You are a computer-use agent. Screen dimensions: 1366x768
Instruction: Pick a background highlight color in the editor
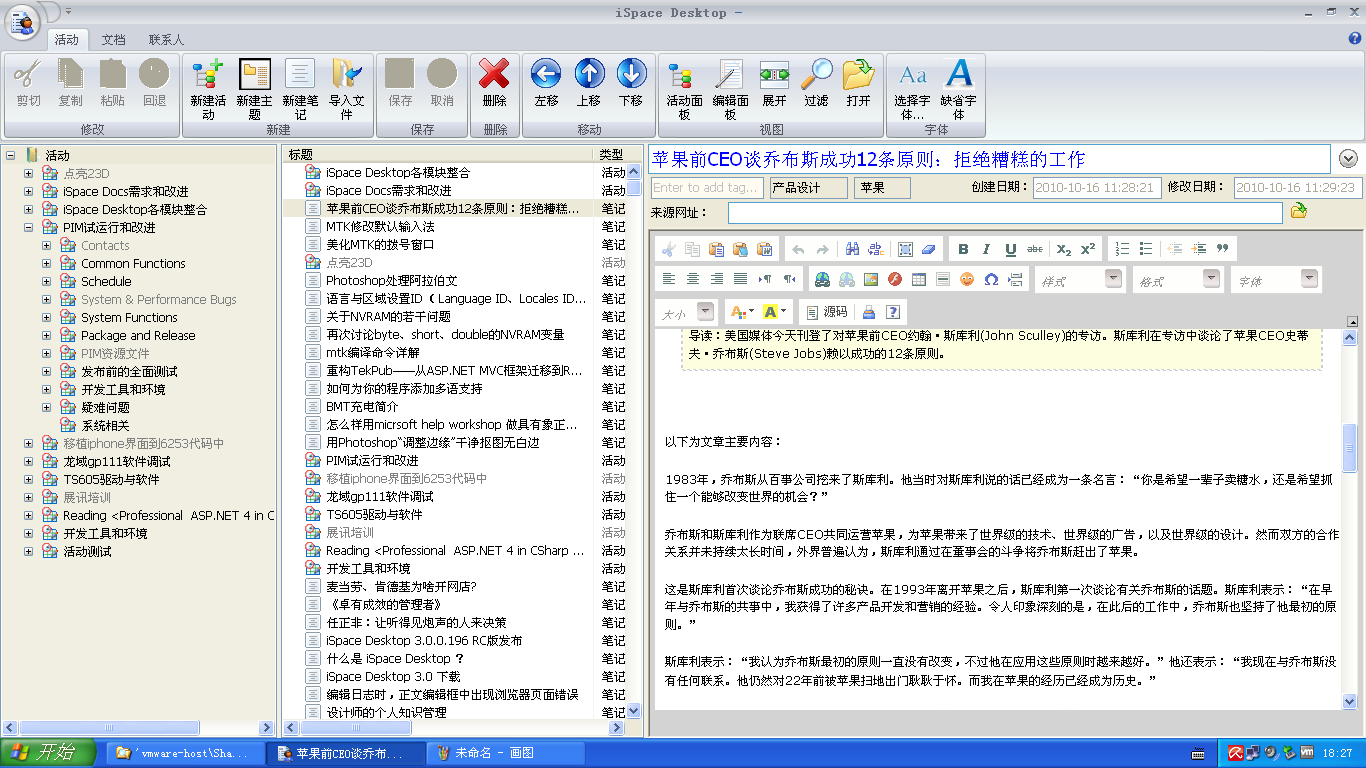[775, 312]
